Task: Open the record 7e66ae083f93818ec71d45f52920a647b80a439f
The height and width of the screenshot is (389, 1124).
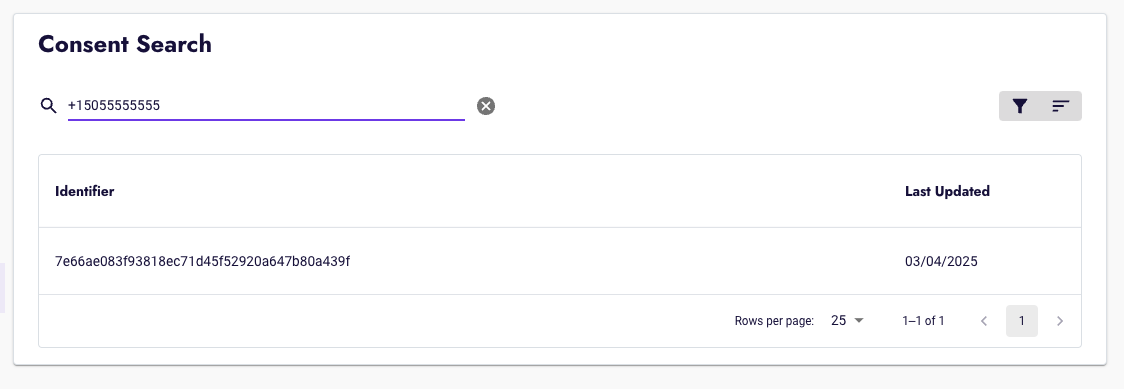Action: coord(202,261)
